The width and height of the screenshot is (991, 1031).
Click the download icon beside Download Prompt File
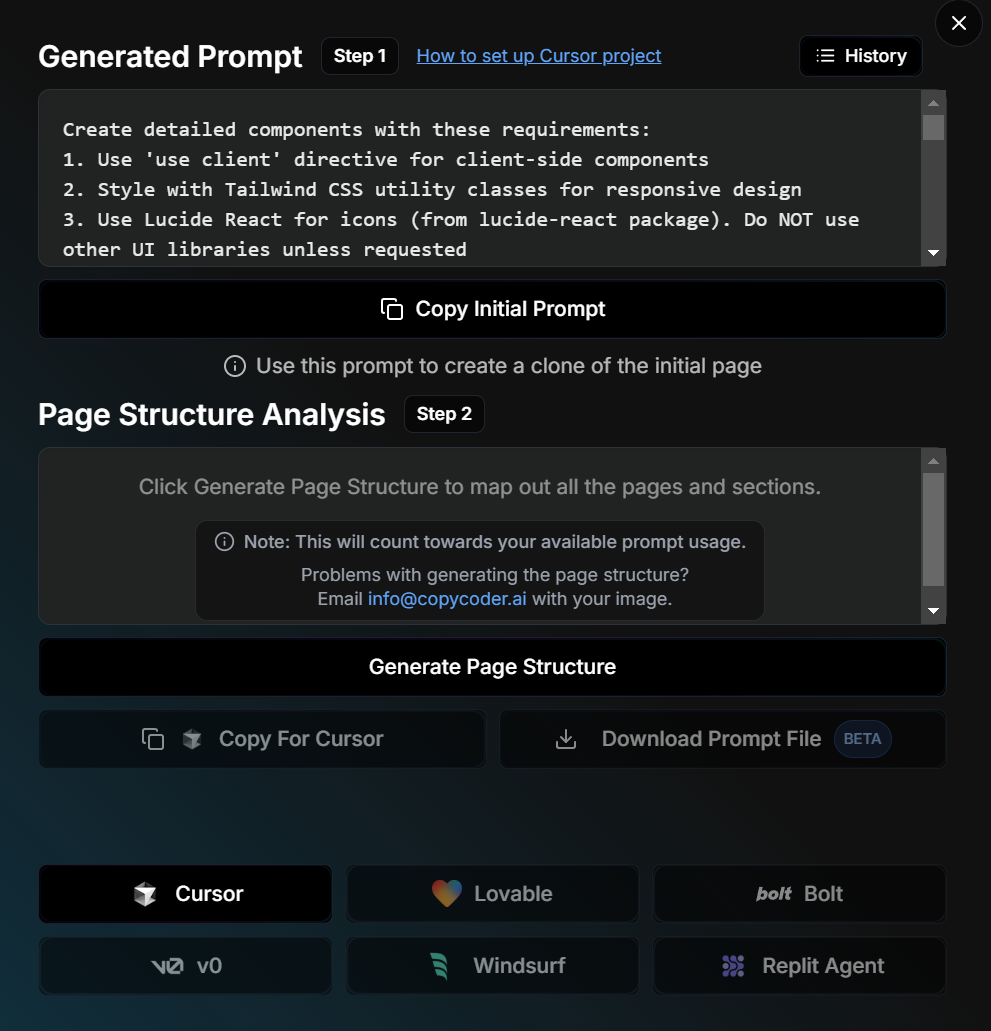(x=566, y=739)
